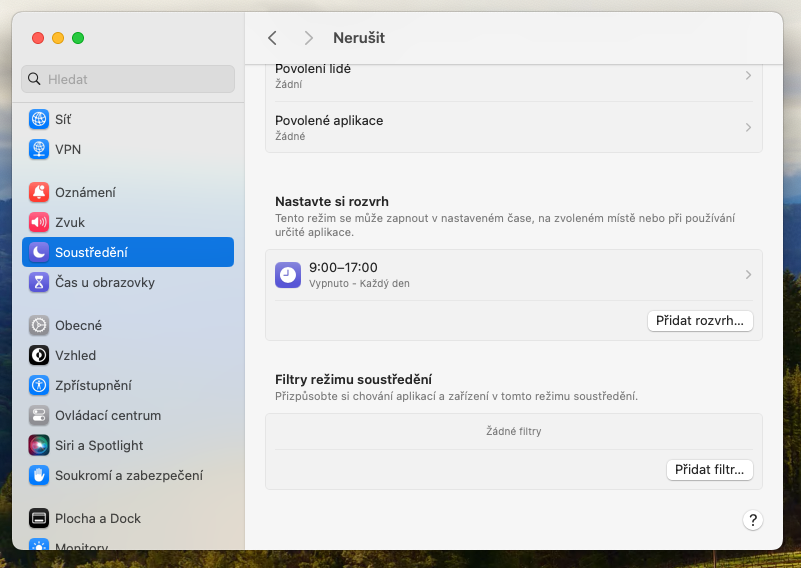Click the Oznámení bell icon

point(39,192)
